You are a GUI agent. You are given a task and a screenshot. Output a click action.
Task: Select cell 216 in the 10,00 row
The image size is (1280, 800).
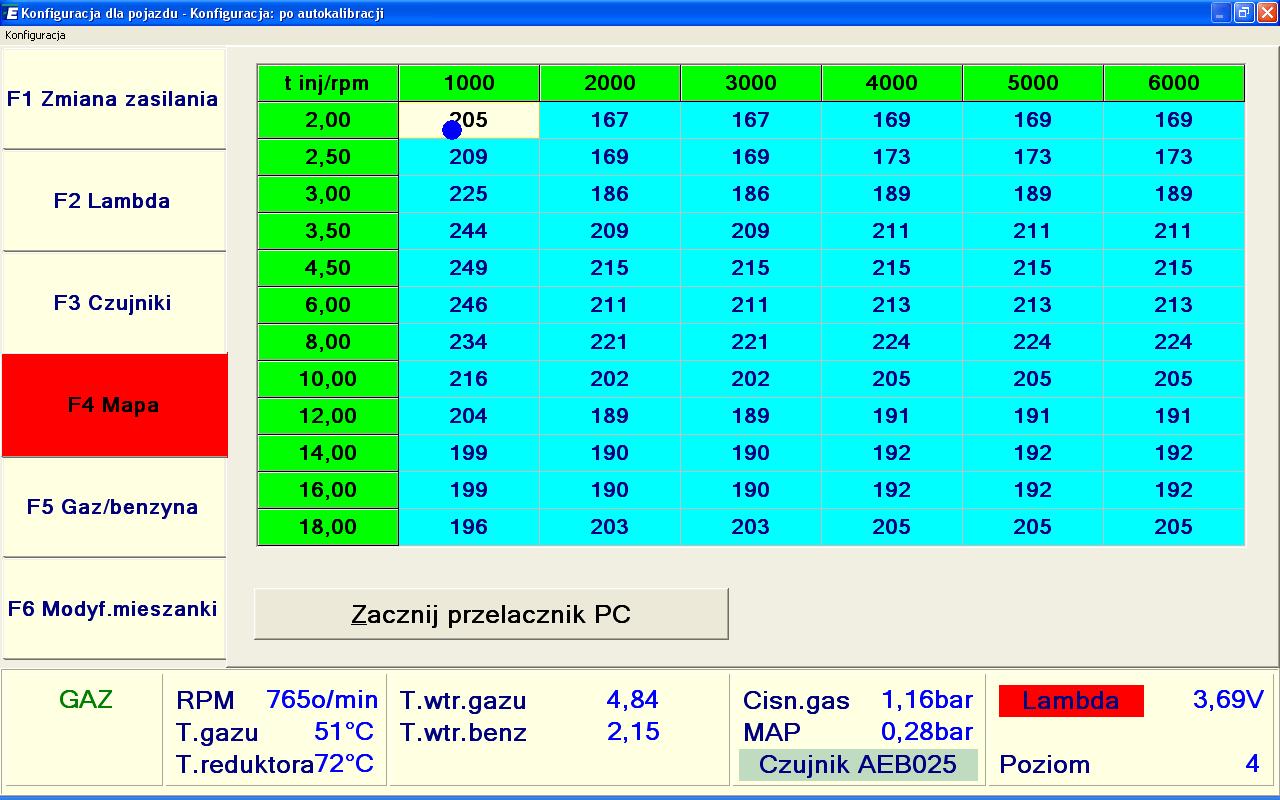[x=469, y=379]
